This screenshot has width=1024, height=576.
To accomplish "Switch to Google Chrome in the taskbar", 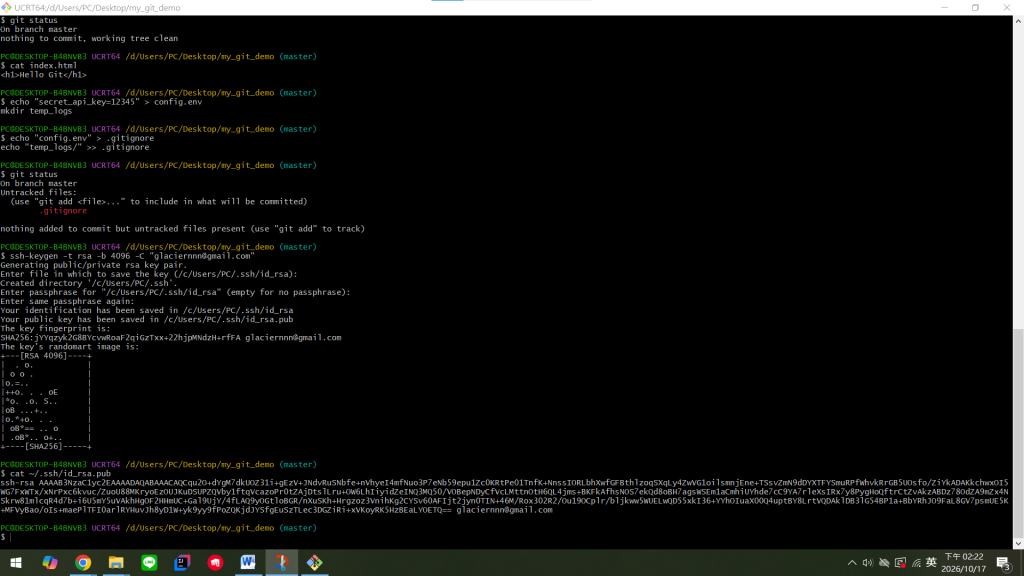I will pyautogui.click(x=83, y=562).
